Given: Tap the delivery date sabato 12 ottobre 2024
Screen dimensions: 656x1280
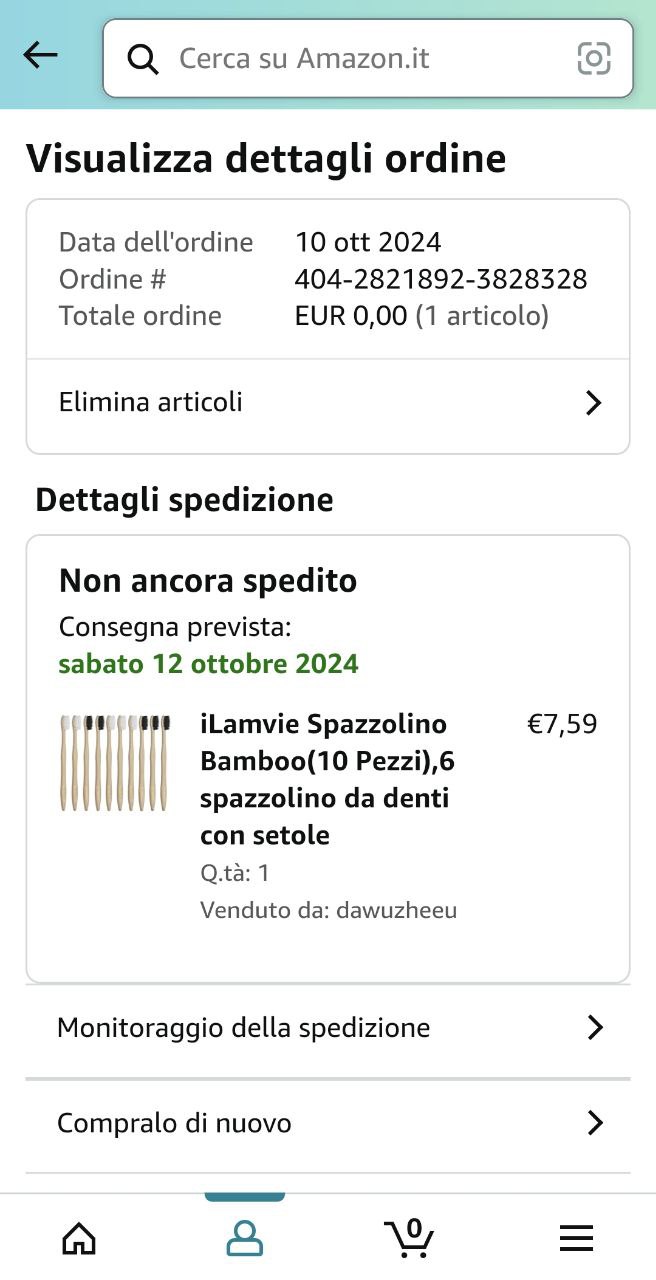Looking at the screenshot, I should (209, 664).
